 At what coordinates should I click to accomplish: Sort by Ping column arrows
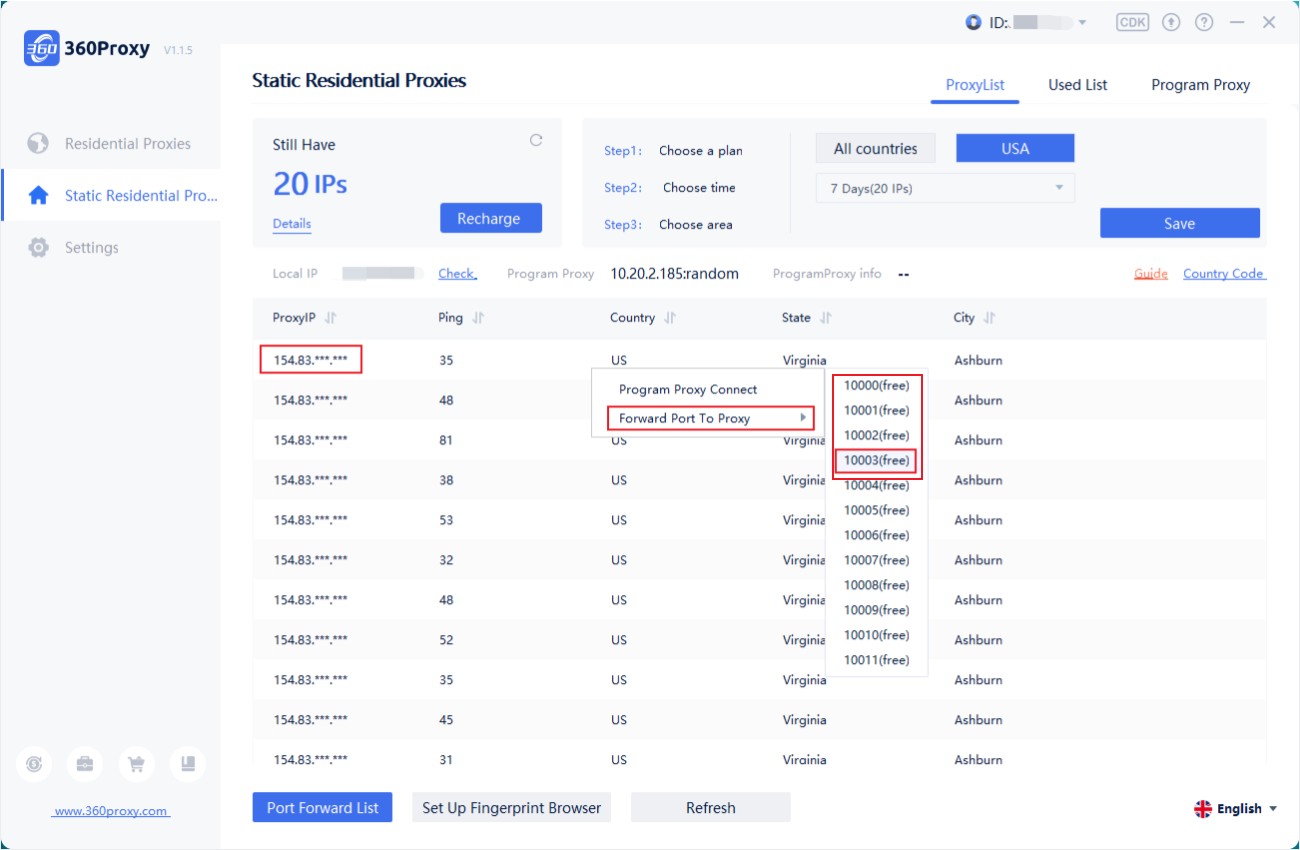478,318
